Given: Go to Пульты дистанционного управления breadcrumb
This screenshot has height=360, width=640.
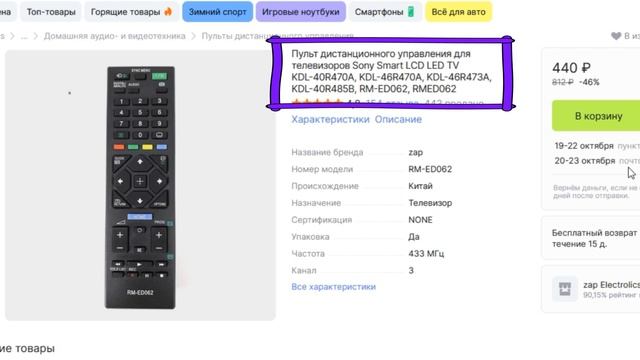Looking at the screenshot, I should click(x=278, y=36).
